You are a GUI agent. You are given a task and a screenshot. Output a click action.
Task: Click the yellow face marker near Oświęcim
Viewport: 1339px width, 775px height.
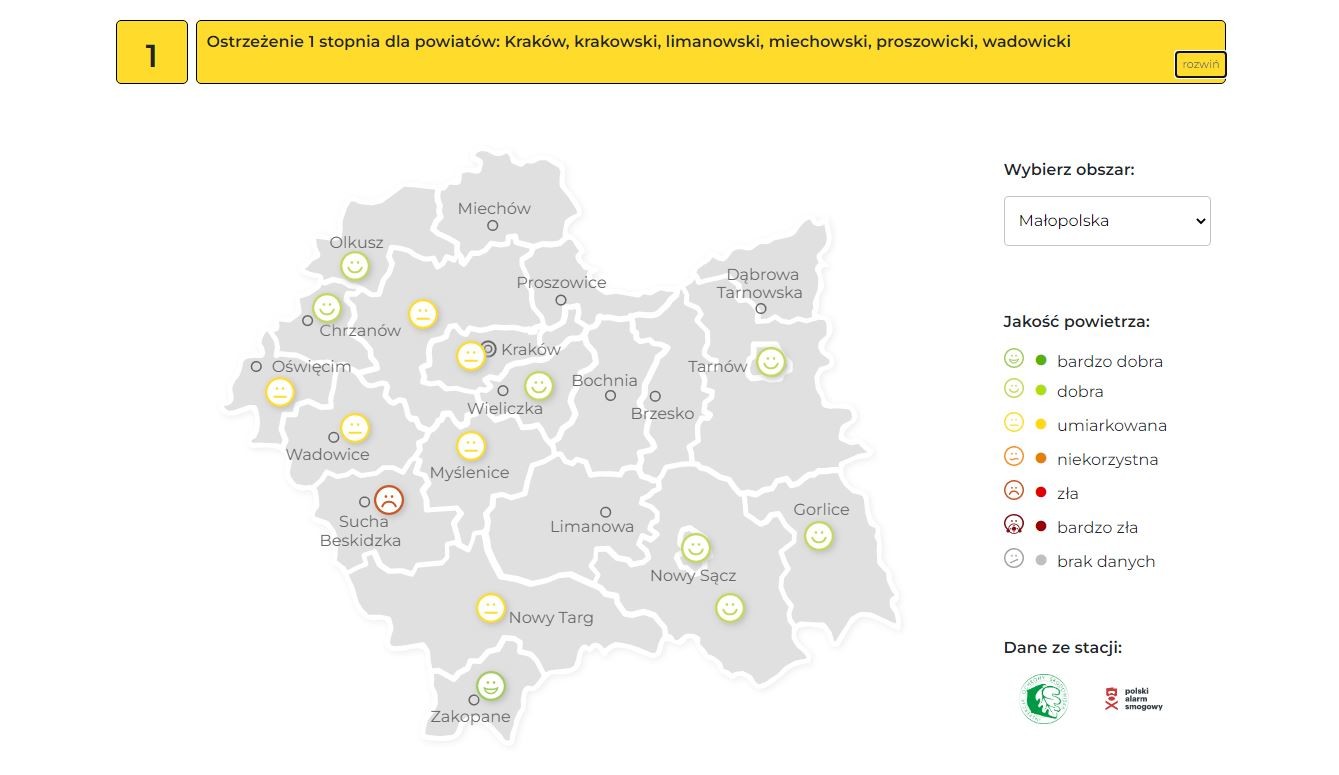coord(280,392)
